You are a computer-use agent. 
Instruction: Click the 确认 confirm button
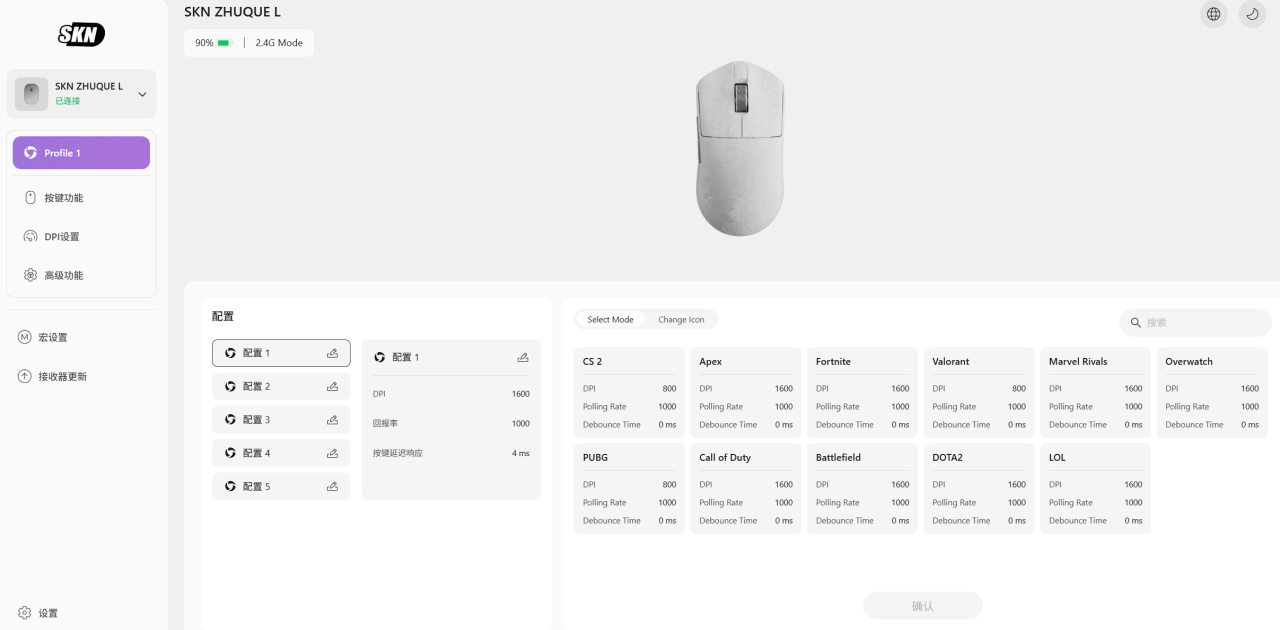click(x=923, y=606)
